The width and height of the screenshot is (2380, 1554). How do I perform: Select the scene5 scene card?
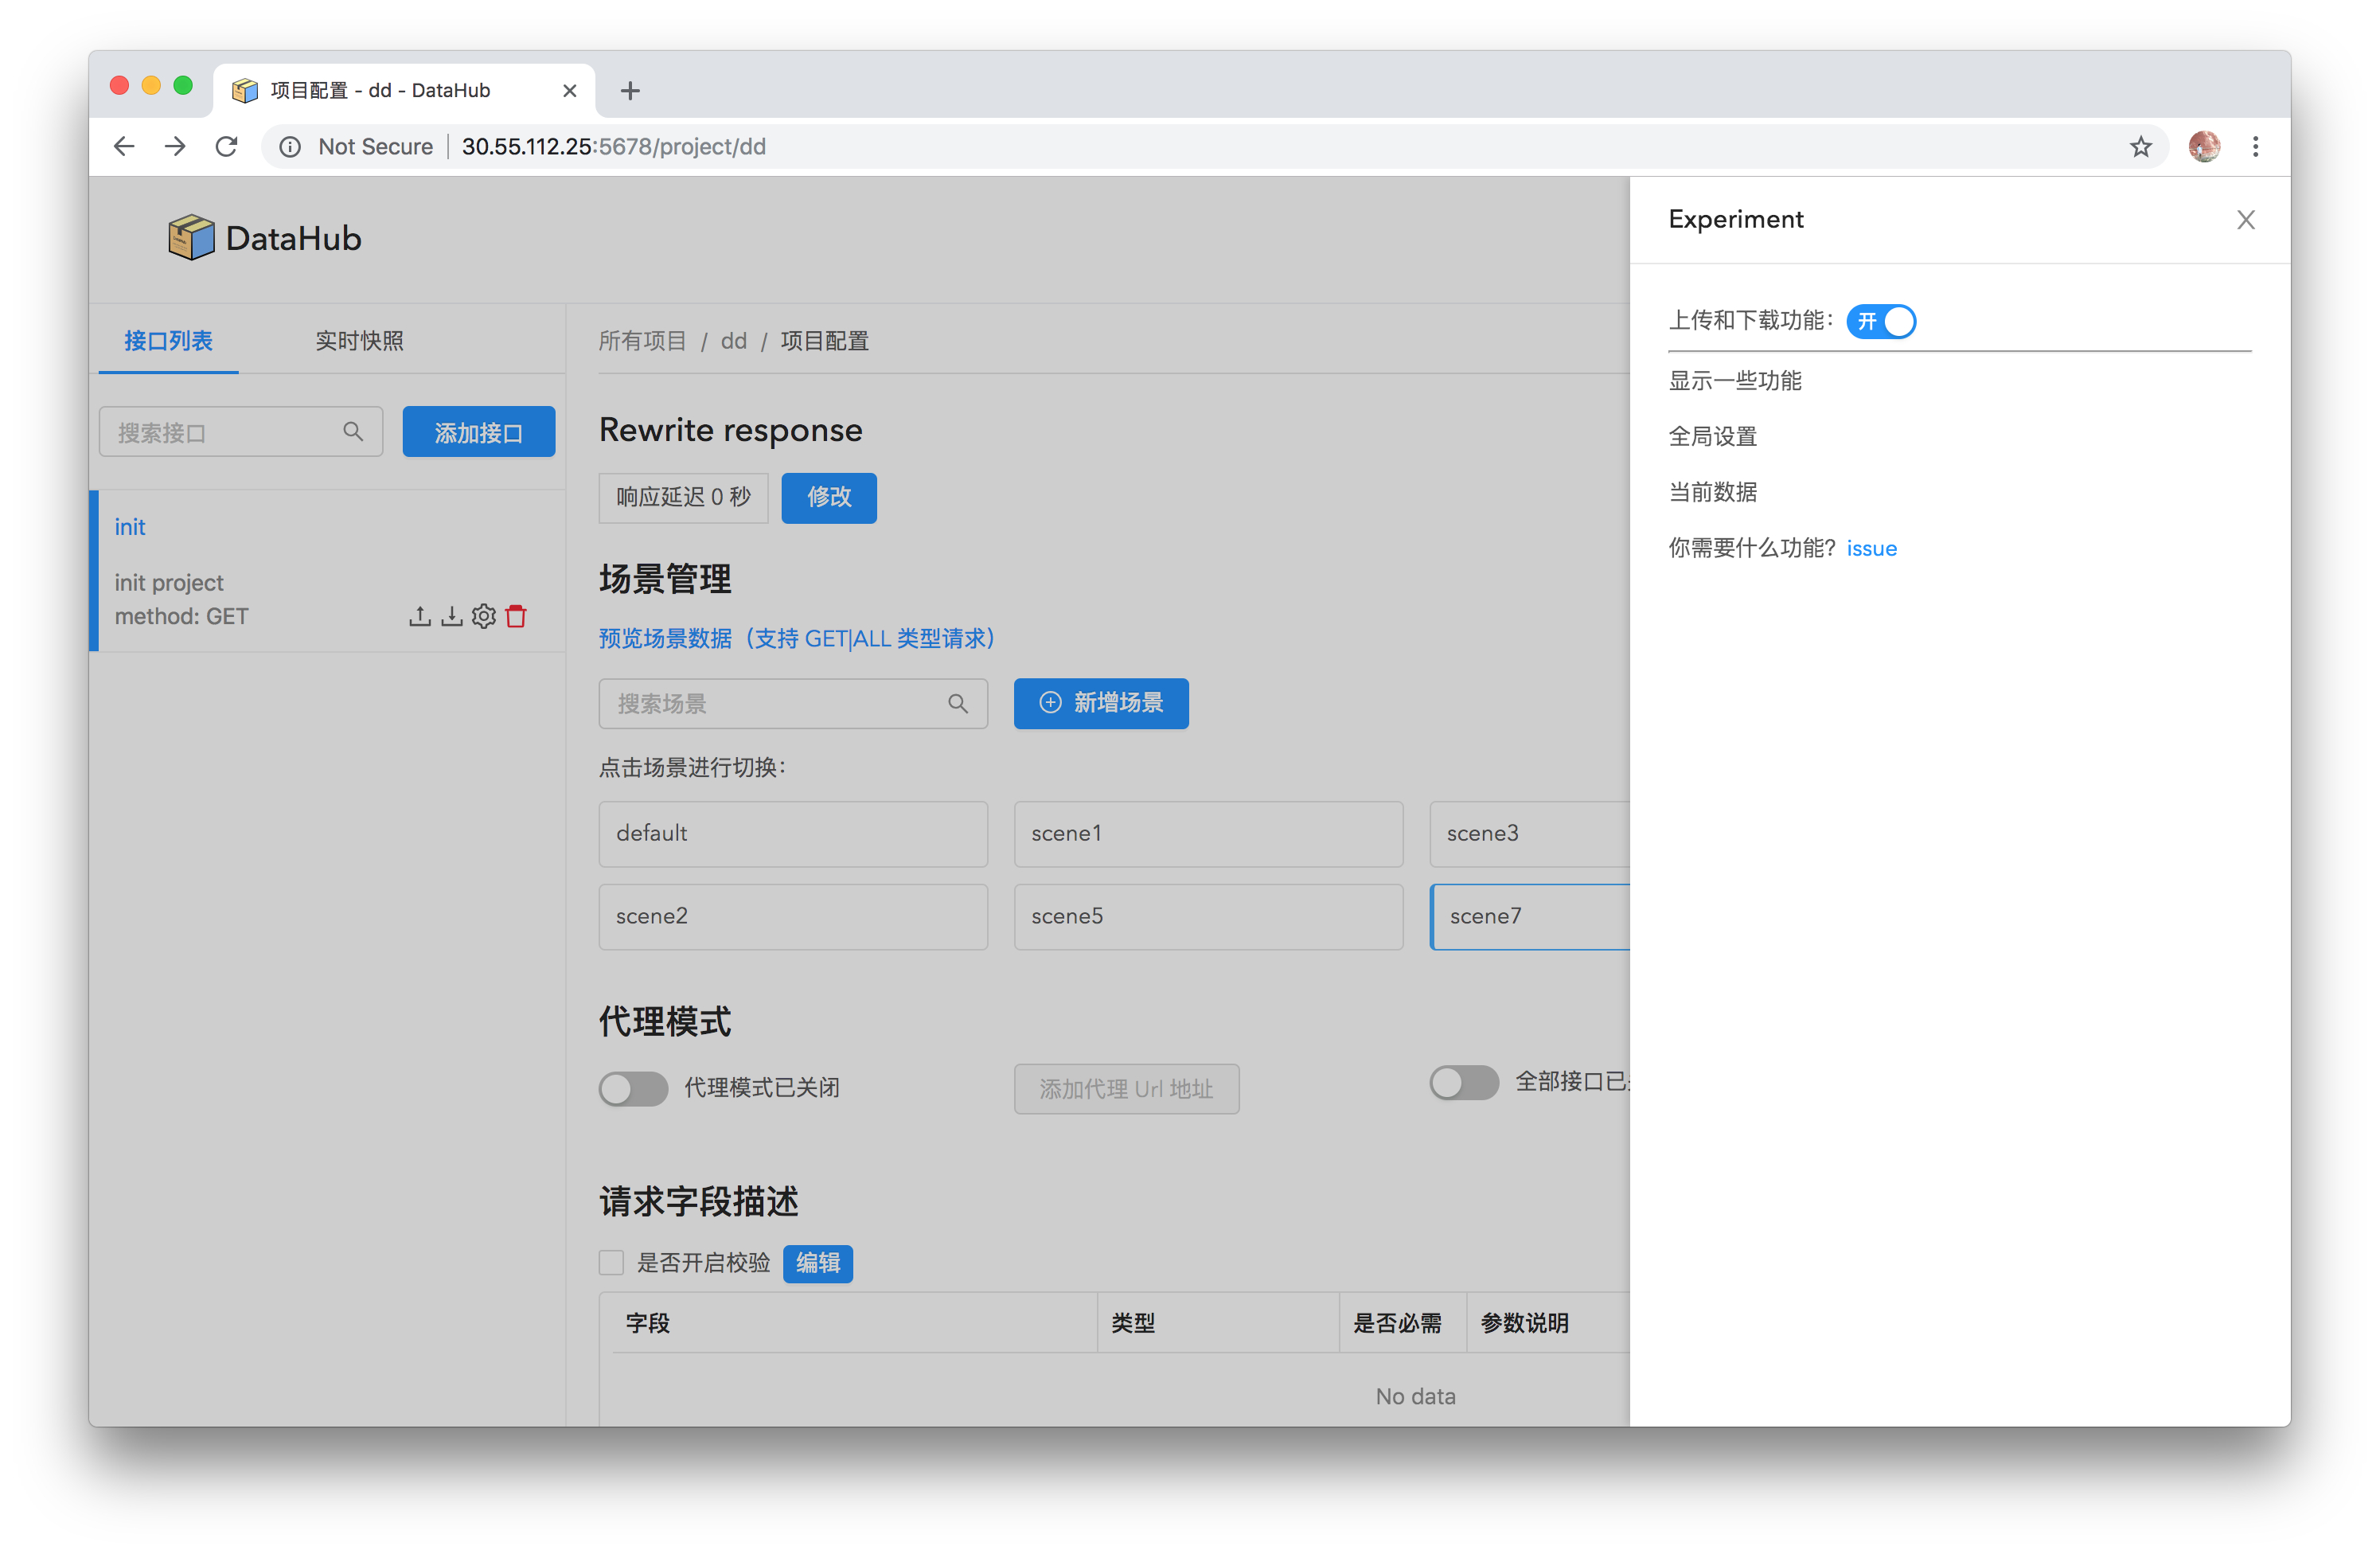[x=1207, y=916]
